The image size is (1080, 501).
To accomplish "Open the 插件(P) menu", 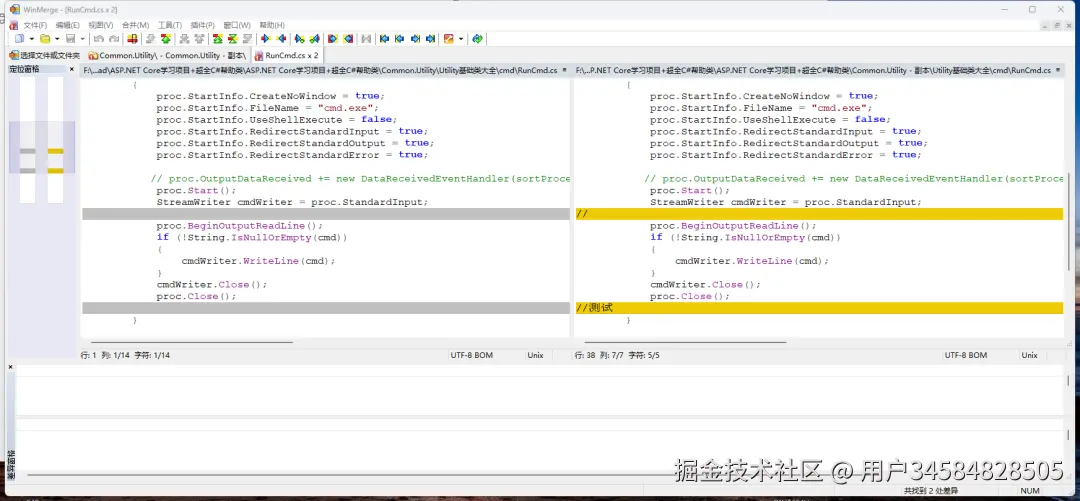I will (200, 25).
